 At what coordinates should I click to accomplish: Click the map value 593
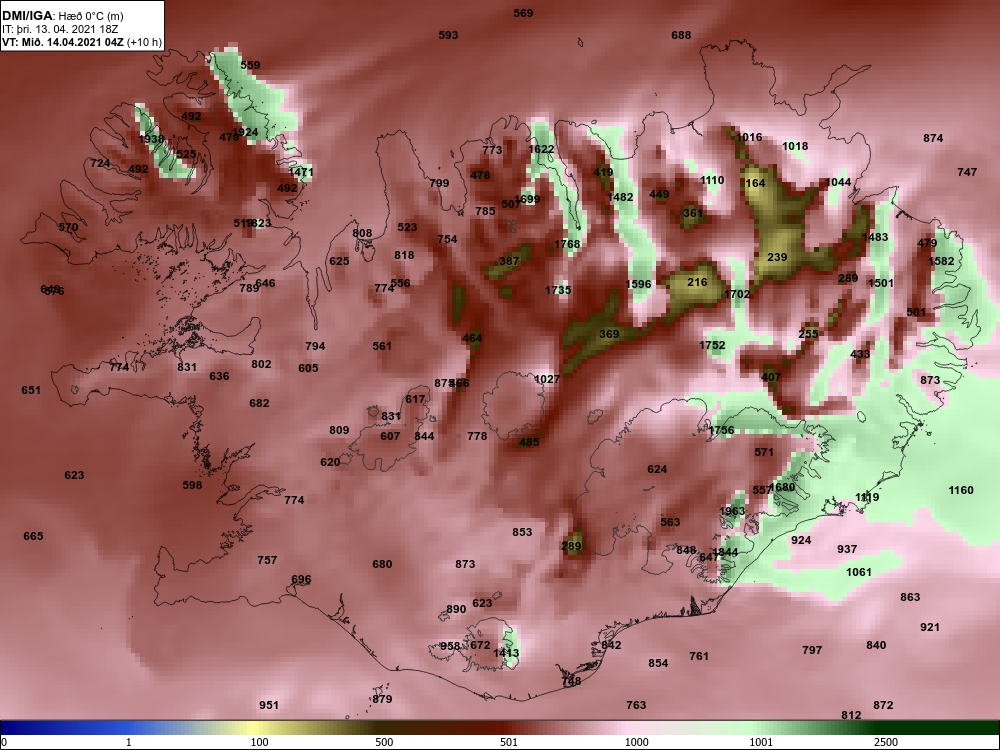[448, 35]
